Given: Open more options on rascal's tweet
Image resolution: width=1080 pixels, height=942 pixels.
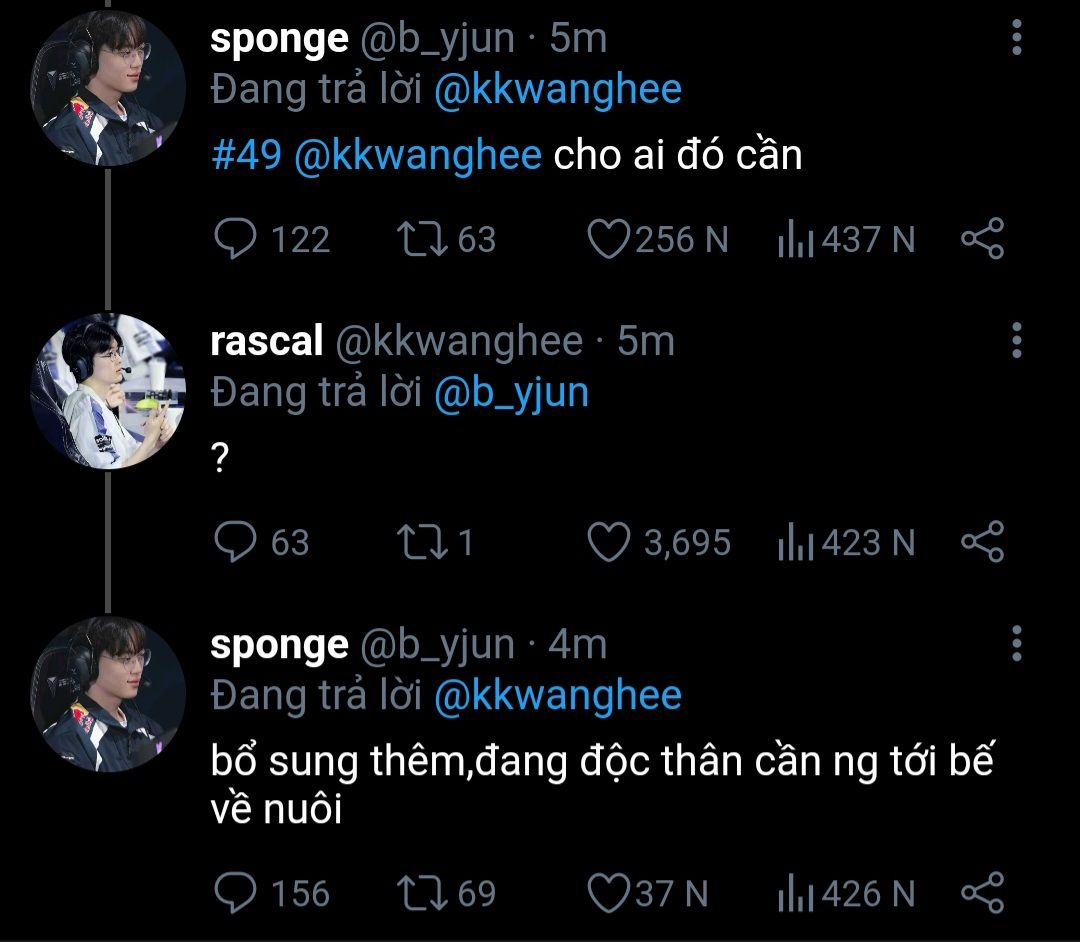Looking at the screenshot, I should click(1017, 341).
